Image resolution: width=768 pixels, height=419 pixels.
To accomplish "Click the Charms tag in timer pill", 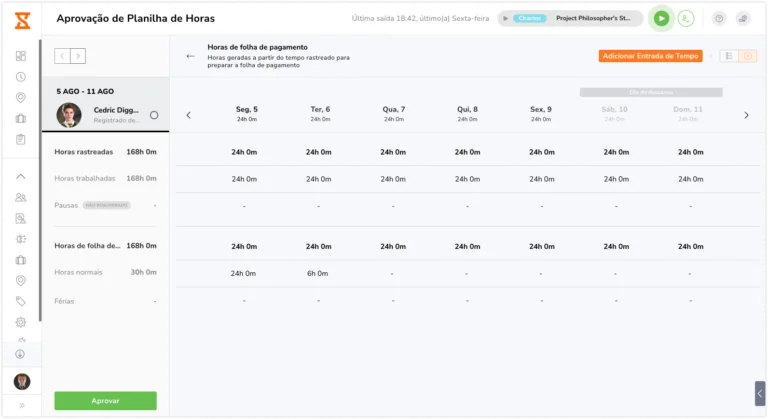I will [x=529, y=18].
